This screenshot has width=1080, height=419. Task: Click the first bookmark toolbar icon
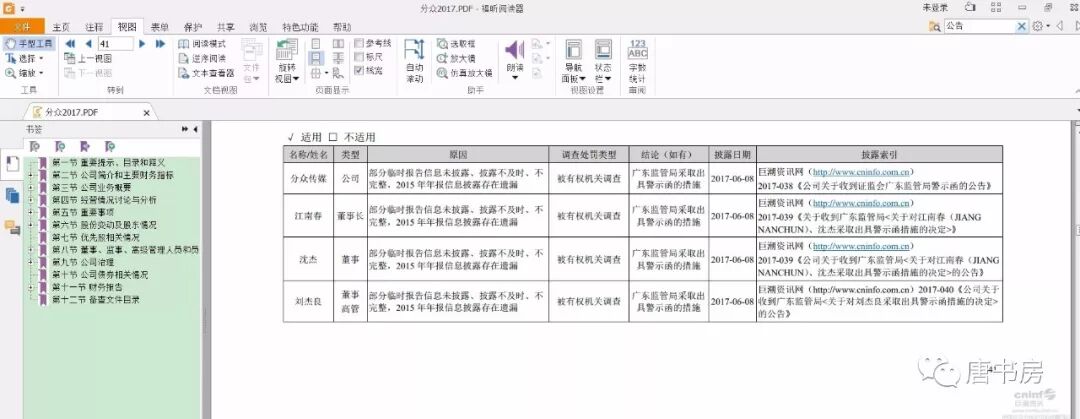35,146
